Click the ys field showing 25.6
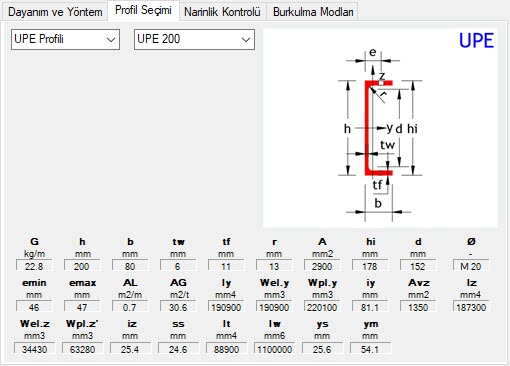Viewport: 510px width, 366px height. 322,348
